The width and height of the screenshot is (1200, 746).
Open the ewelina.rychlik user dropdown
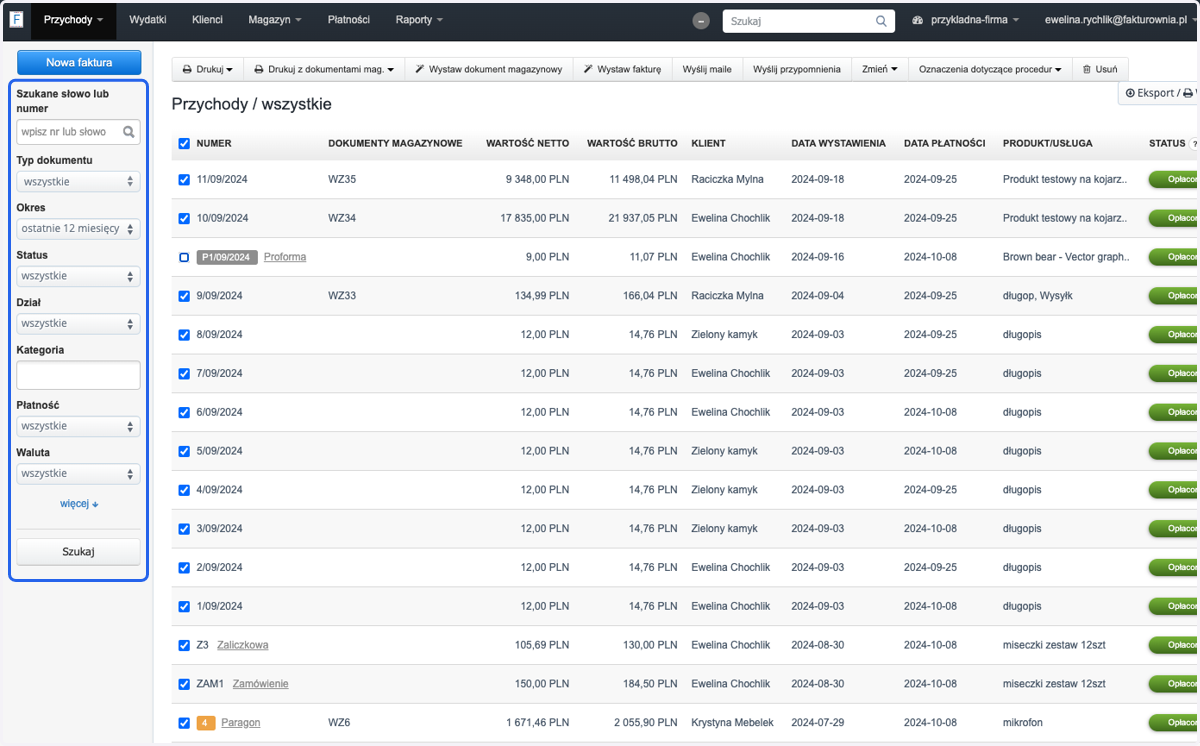pos(1120,20)
